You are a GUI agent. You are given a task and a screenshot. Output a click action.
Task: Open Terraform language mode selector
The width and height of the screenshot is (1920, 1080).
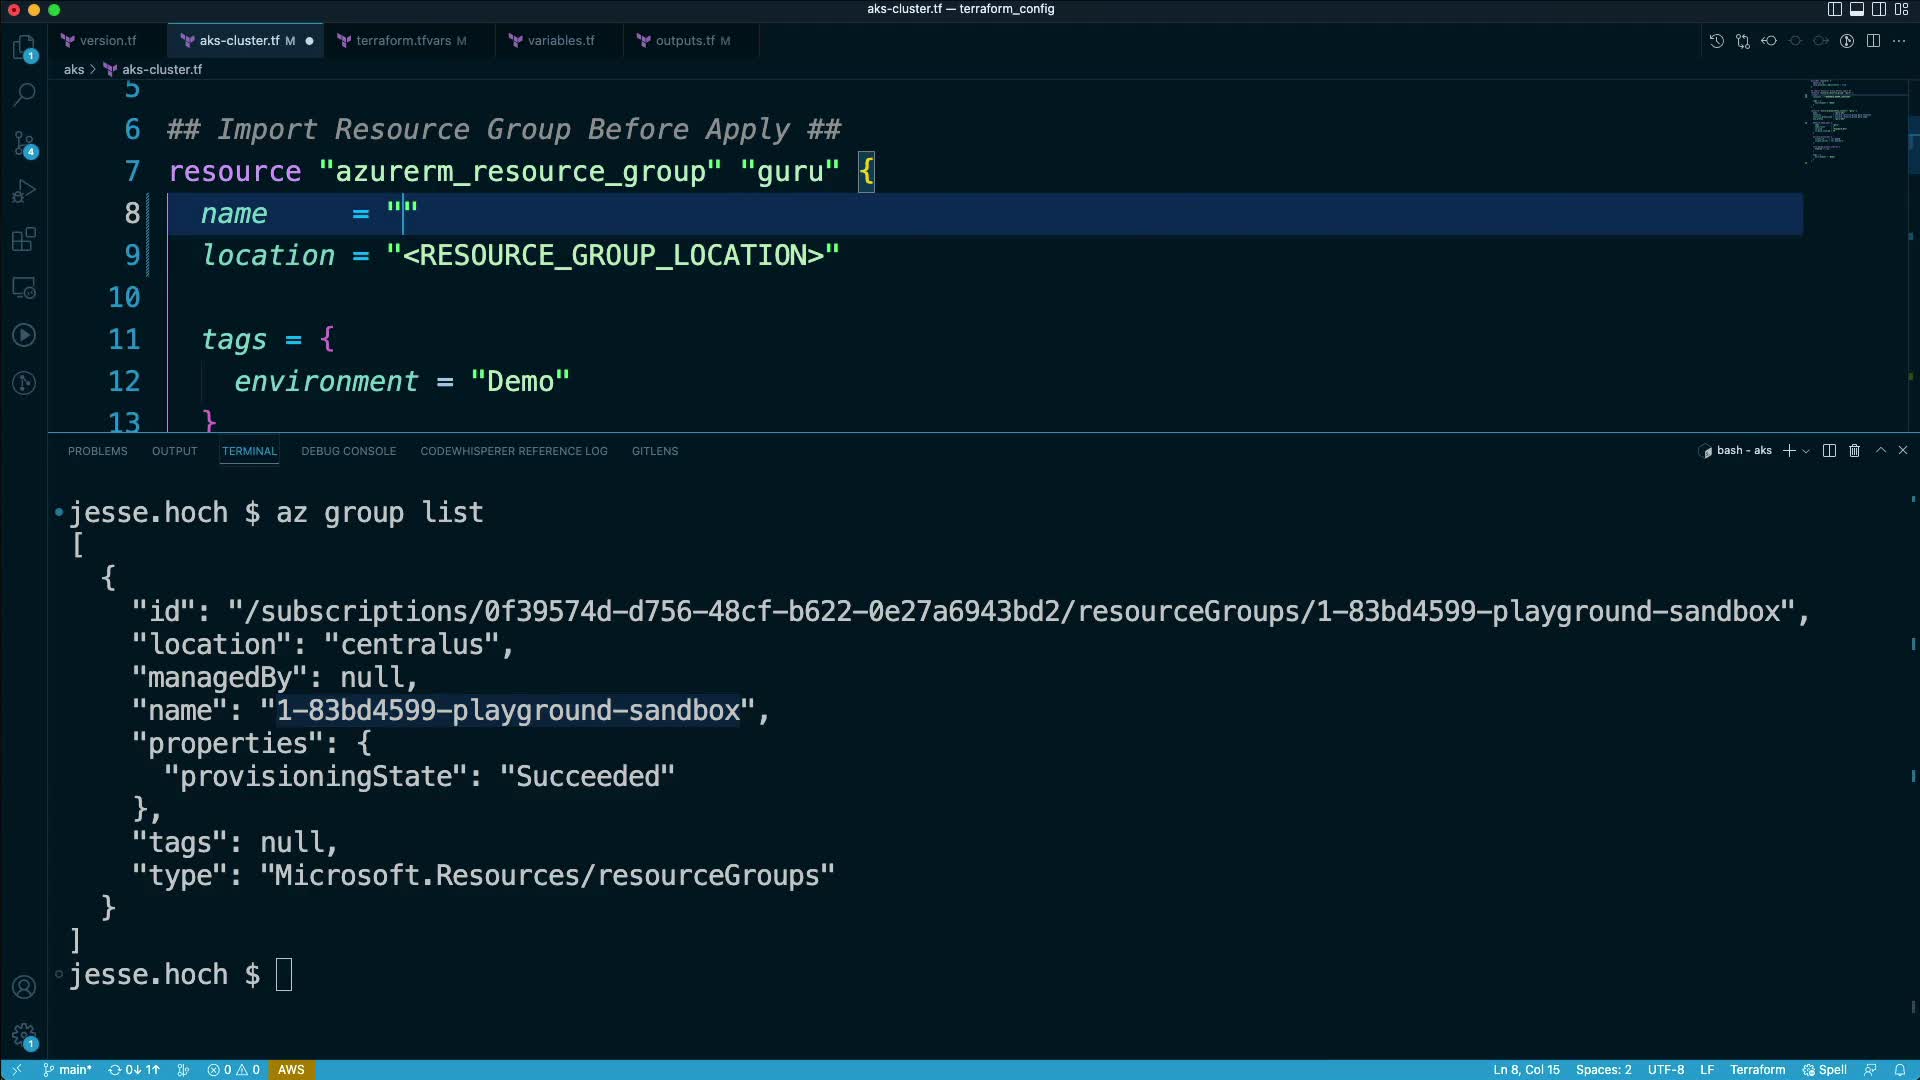point(1757,1070)
